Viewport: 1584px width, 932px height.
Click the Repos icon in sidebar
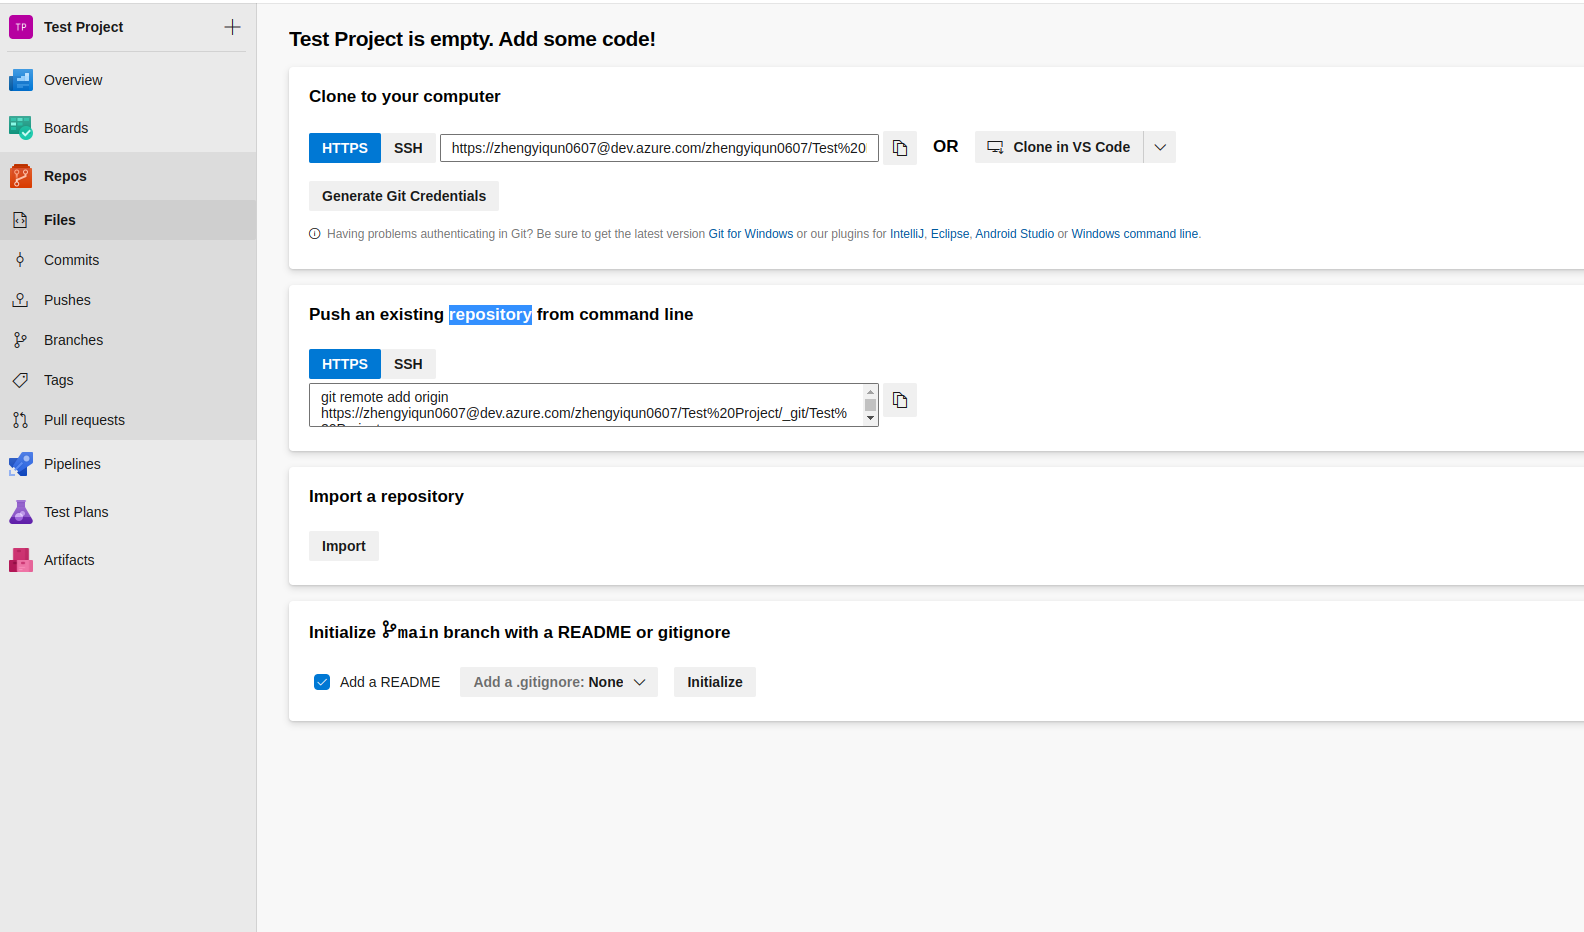pos(21,176)
